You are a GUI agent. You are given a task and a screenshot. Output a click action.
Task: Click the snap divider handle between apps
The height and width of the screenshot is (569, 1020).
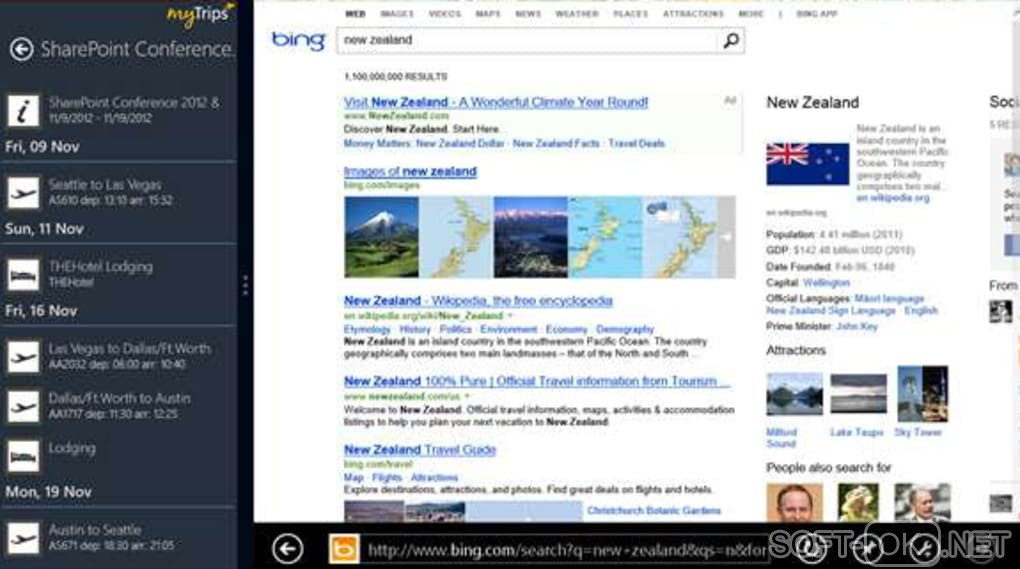245,285
